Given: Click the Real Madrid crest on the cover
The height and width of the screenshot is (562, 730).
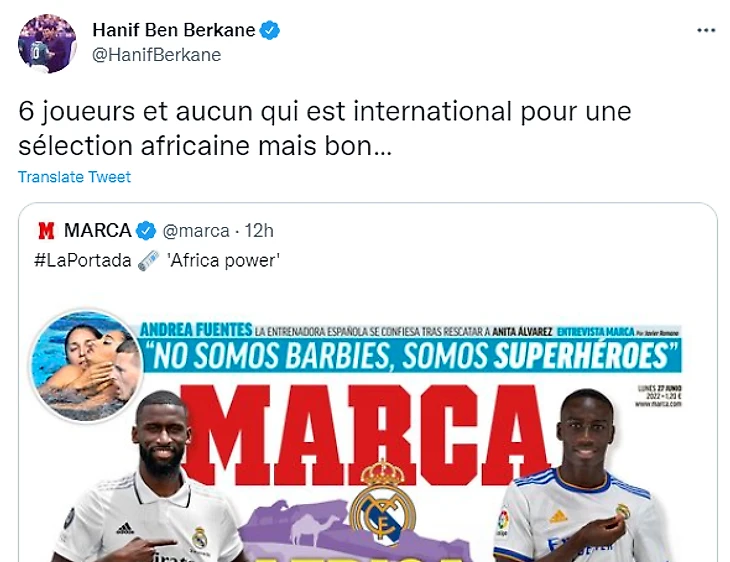Looking at the screenshot, I should [x=382, y=503].
